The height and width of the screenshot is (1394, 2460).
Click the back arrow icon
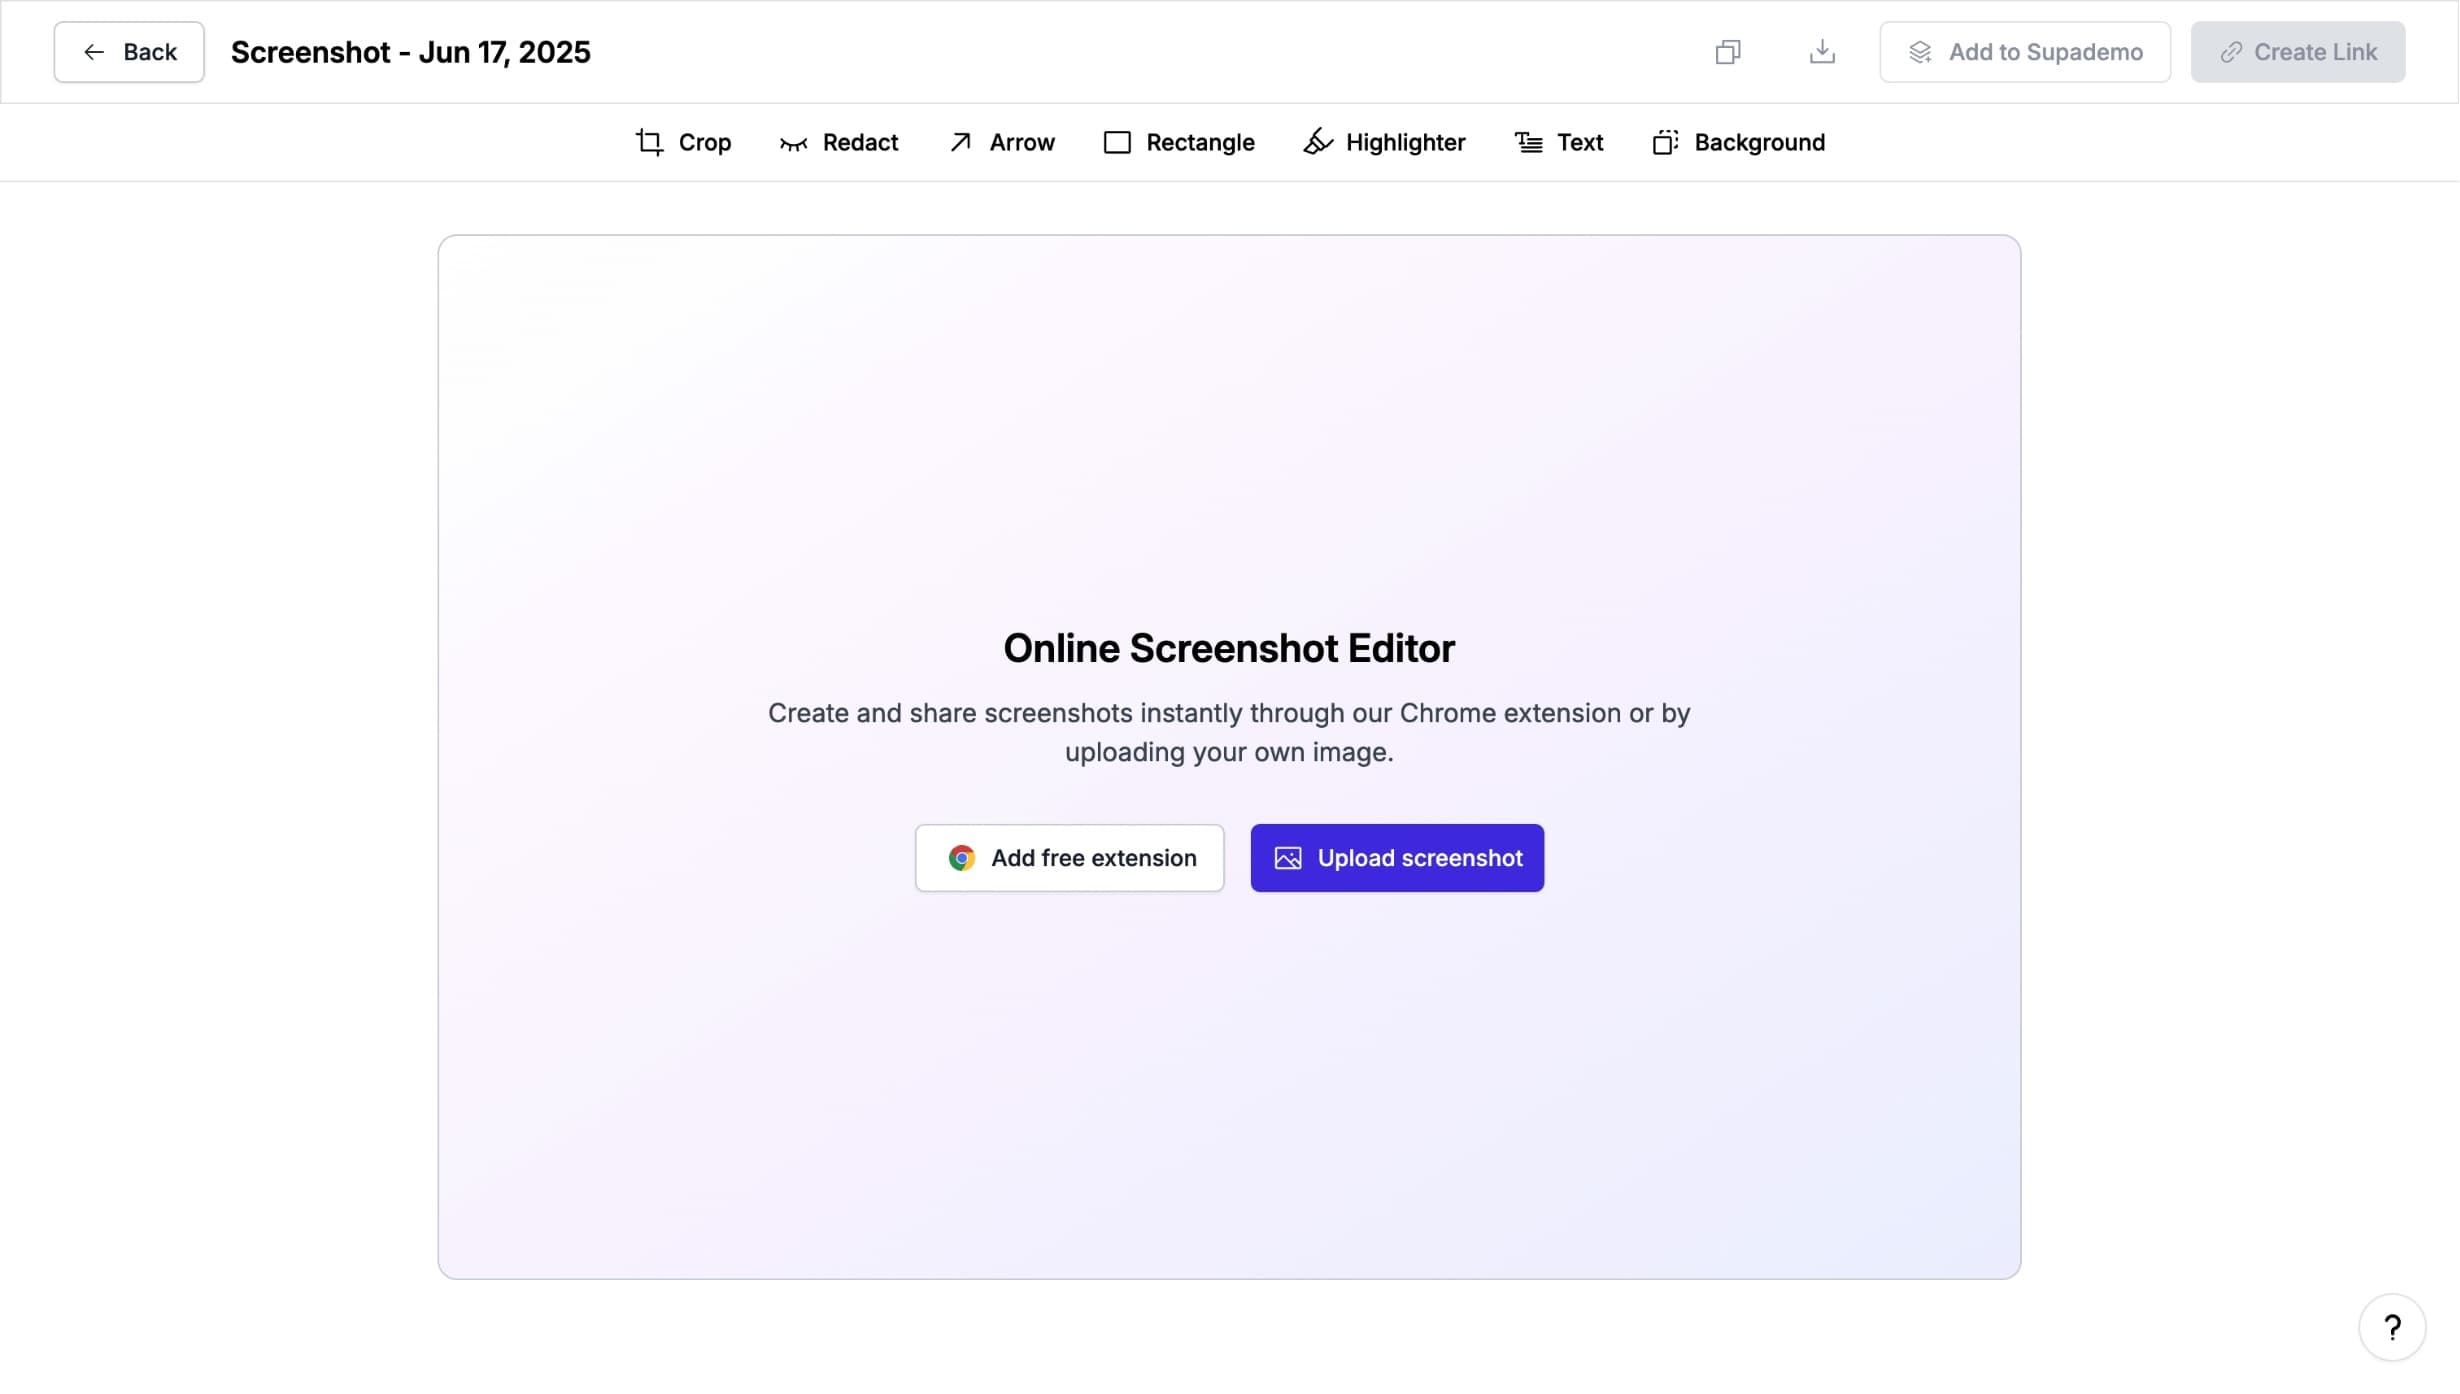95,51
